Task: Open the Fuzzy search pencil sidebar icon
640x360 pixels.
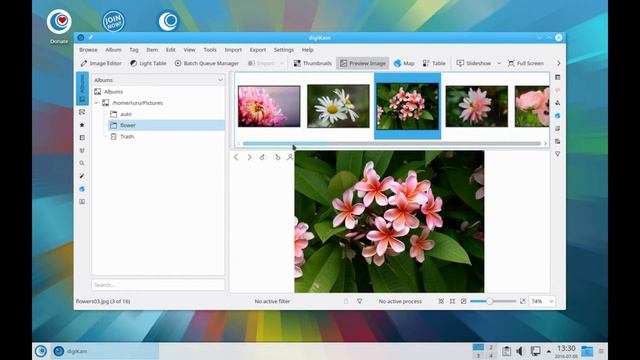Action: [x=82, y=176]
